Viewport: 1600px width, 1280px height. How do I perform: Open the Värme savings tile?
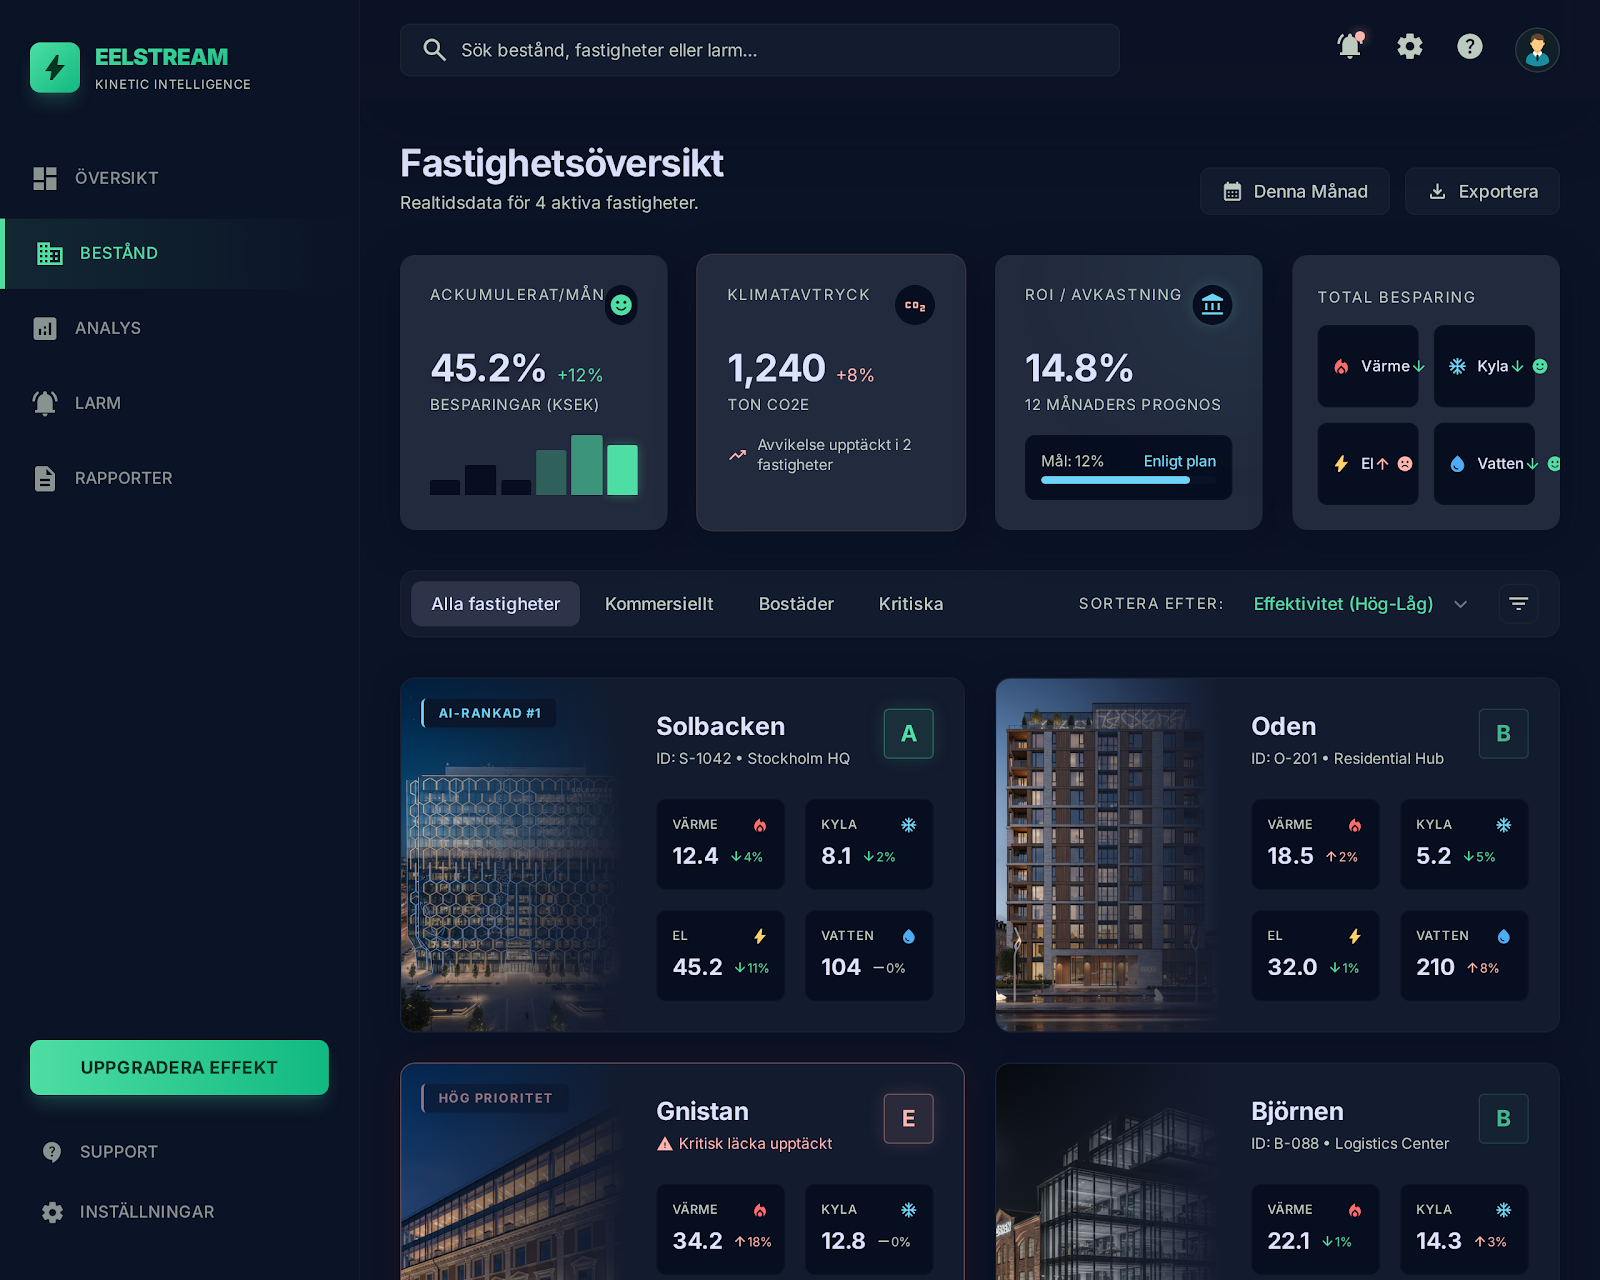click(x=1368, y=366)
